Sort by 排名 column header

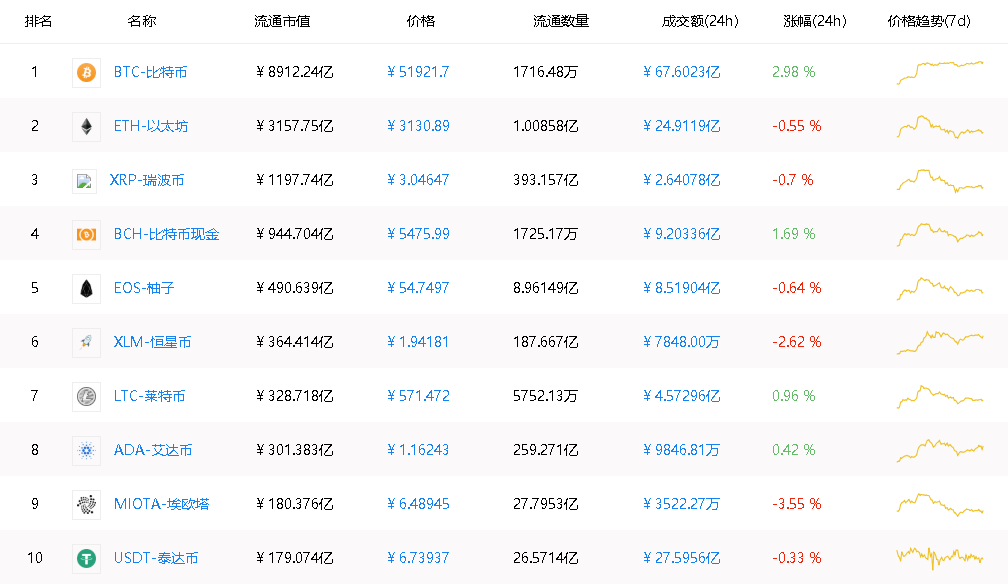click(x=39, y=21)
